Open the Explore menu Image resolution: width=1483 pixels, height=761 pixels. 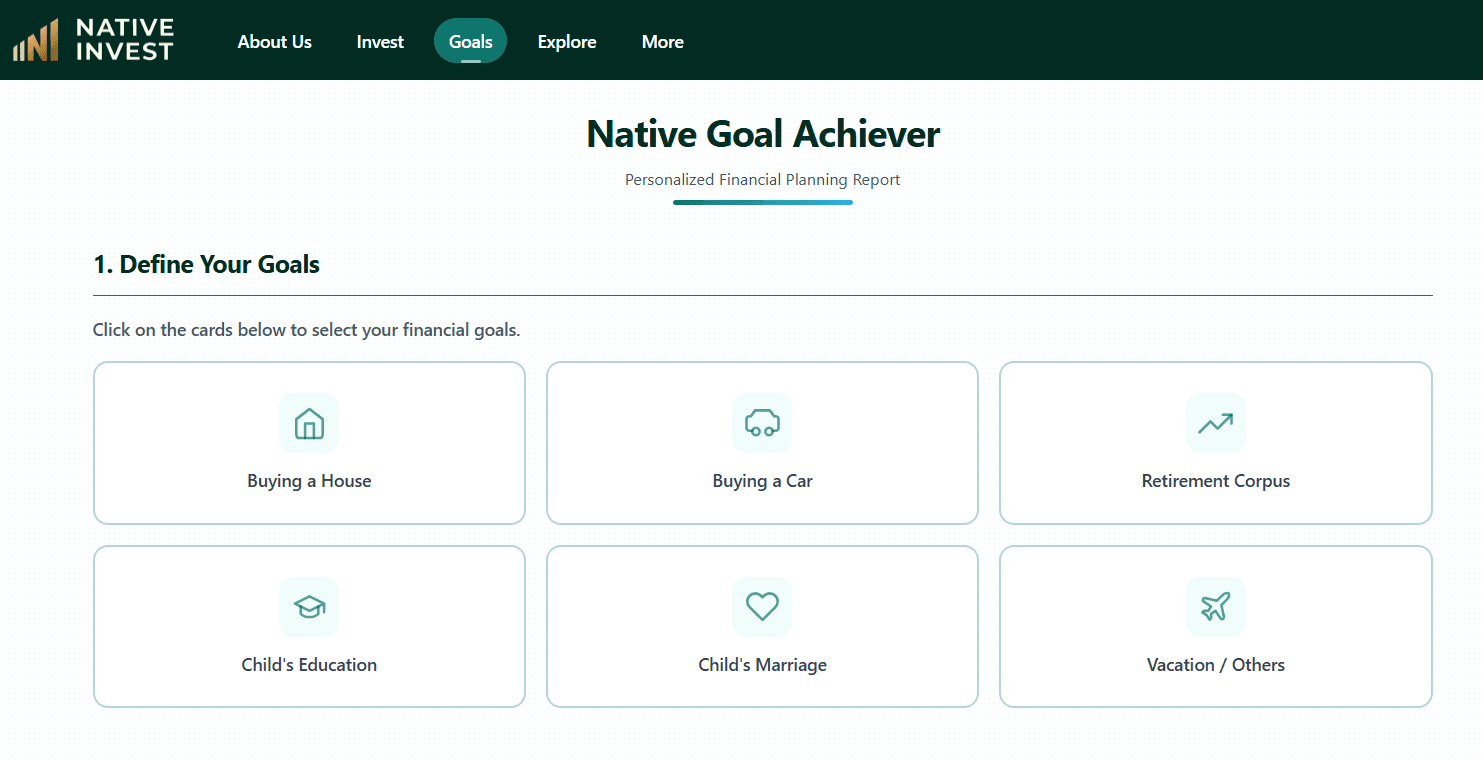pyautogui.click(x=567, y=42)
